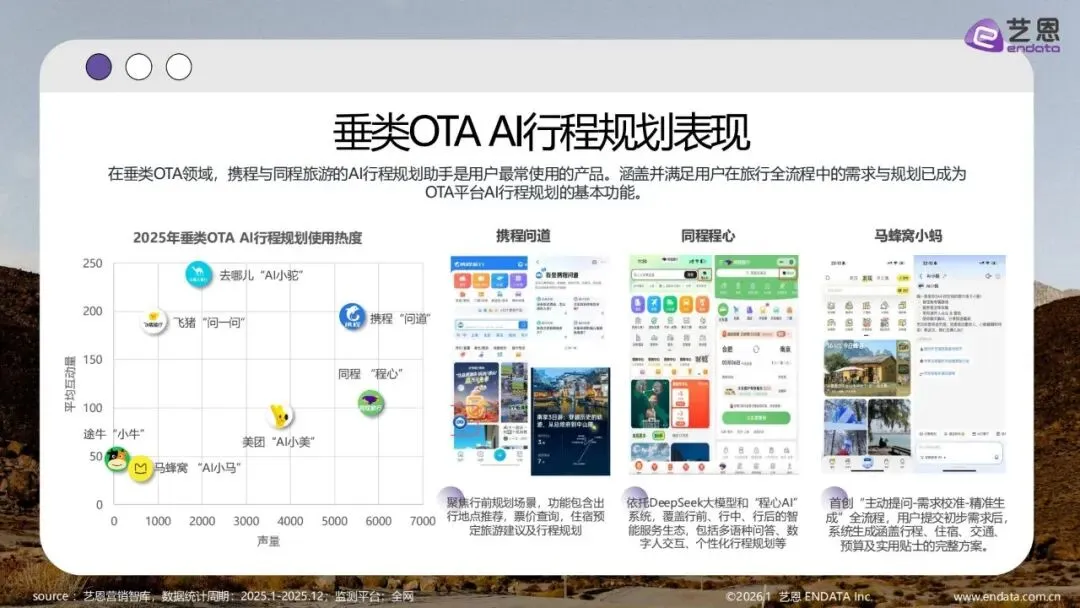Click the slide title 垂类OTA AI行程规划表现

pos(541,132)
